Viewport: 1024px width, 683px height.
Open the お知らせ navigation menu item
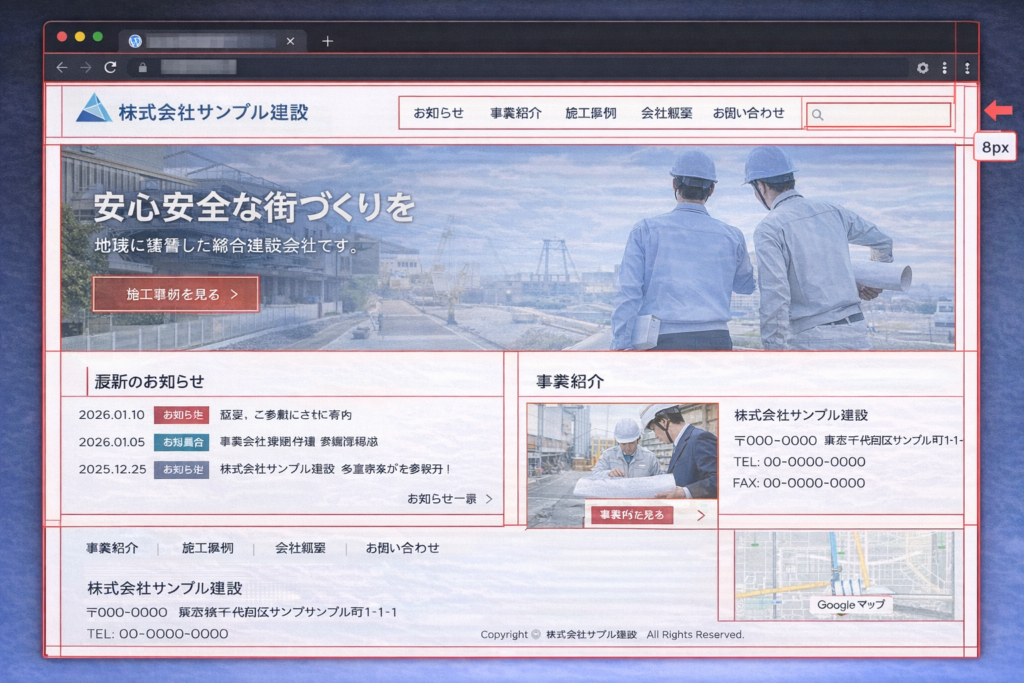[437, 113]
